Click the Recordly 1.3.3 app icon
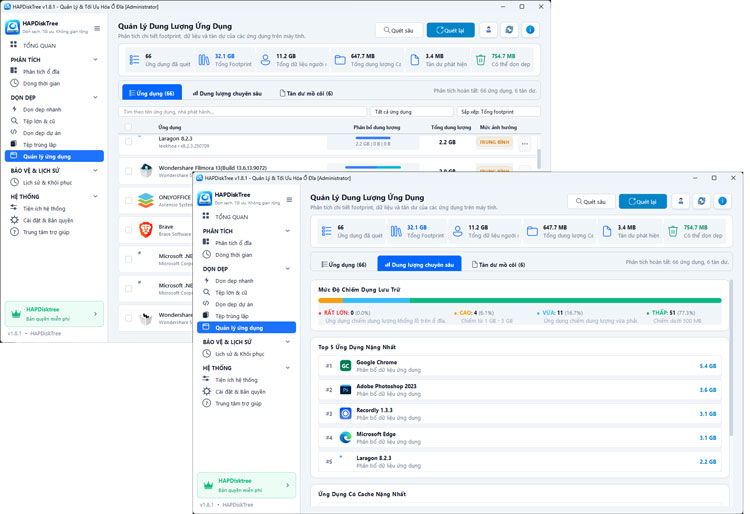Viewport: 750px width, 514px height. pos(345,414)
